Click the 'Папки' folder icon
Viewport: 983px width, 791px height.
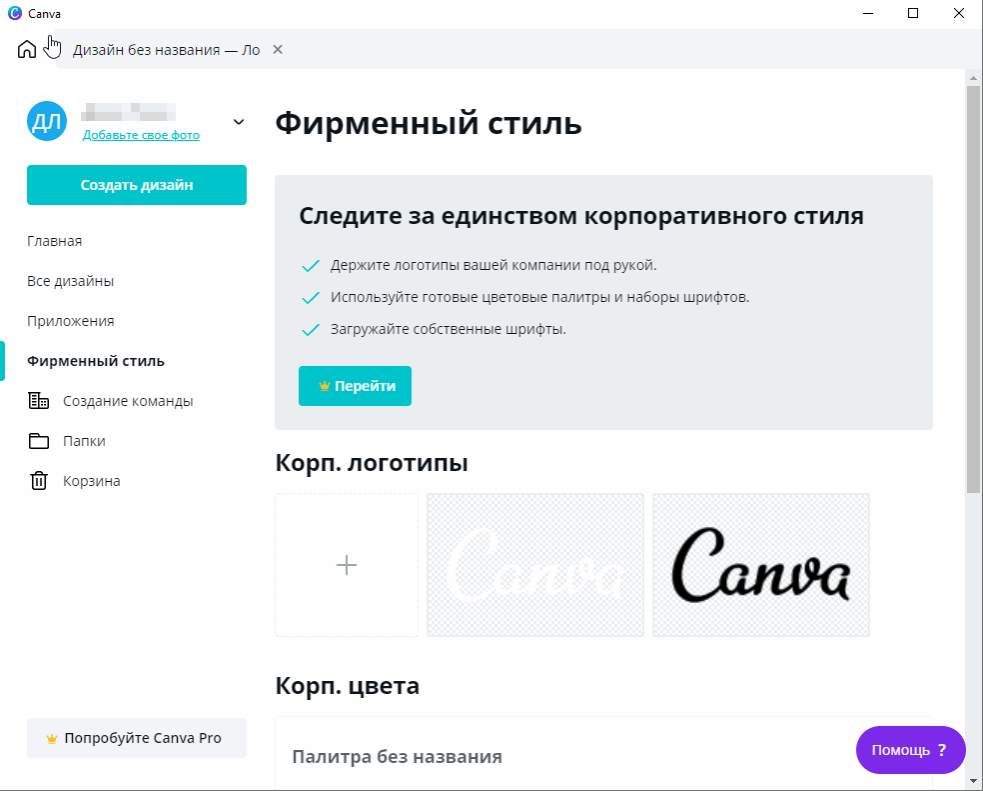pos(38,441)
